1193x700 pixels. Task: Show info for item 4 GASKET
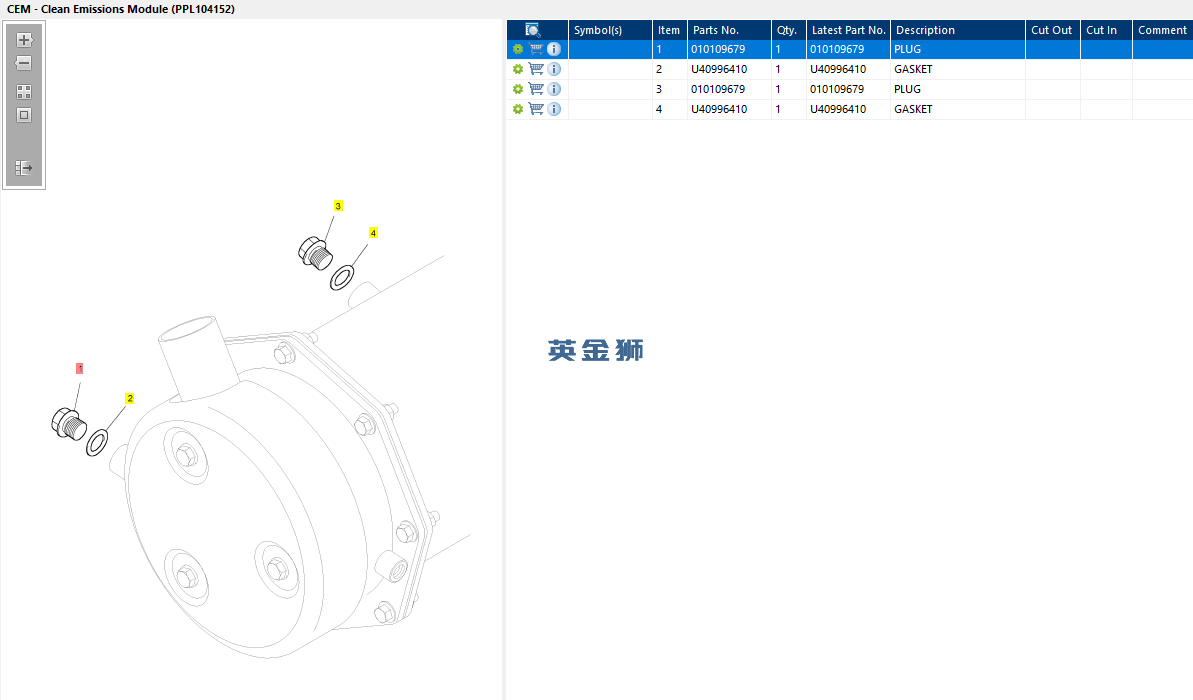[554, 109]
